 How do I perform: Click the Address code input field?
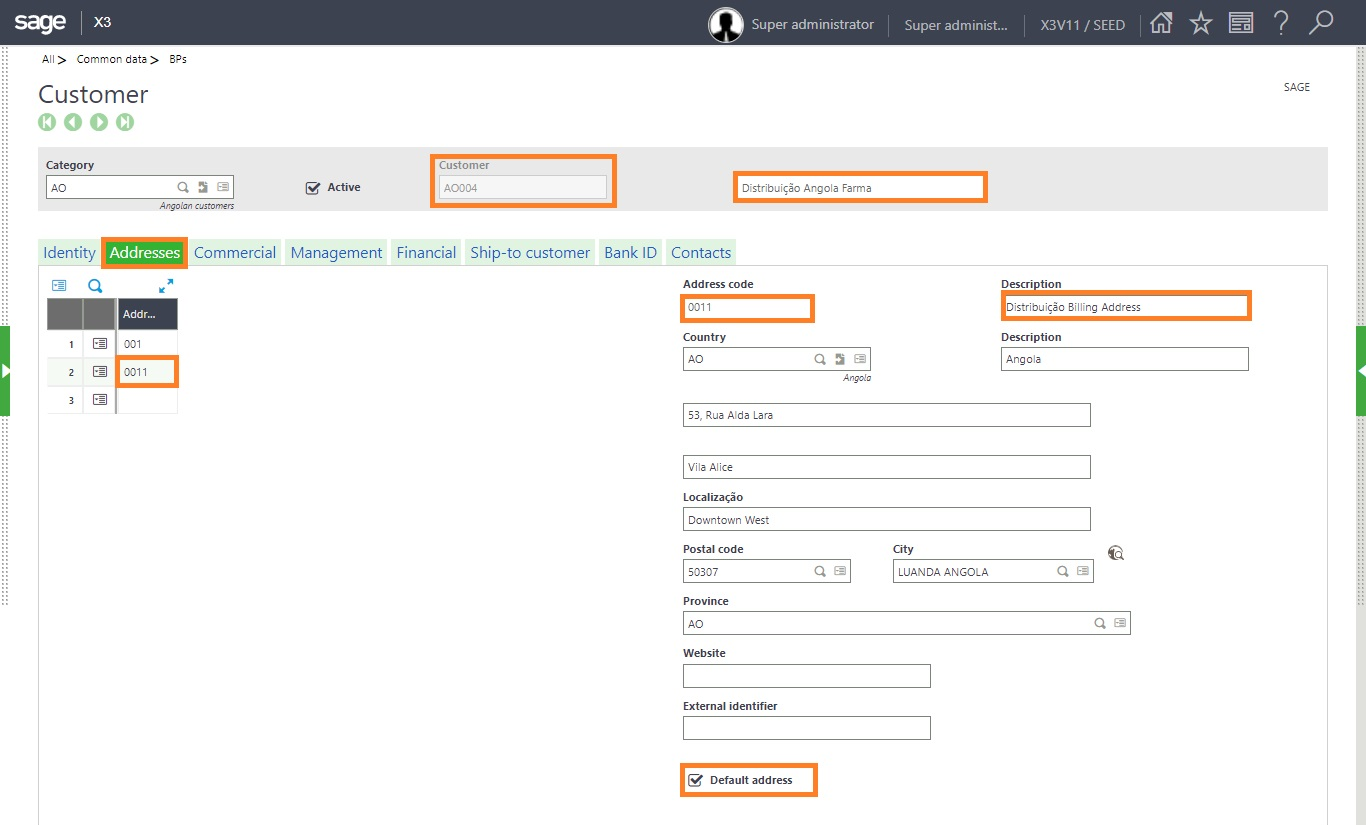pos(747,307)
